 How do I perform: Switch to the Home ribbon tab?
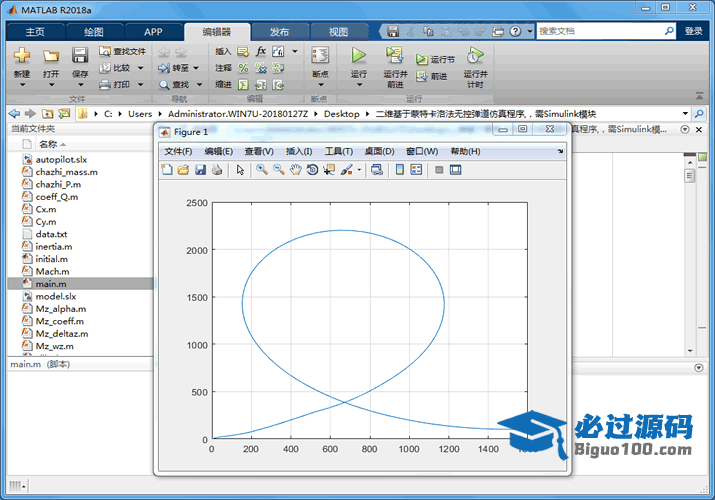coord(35,32)
